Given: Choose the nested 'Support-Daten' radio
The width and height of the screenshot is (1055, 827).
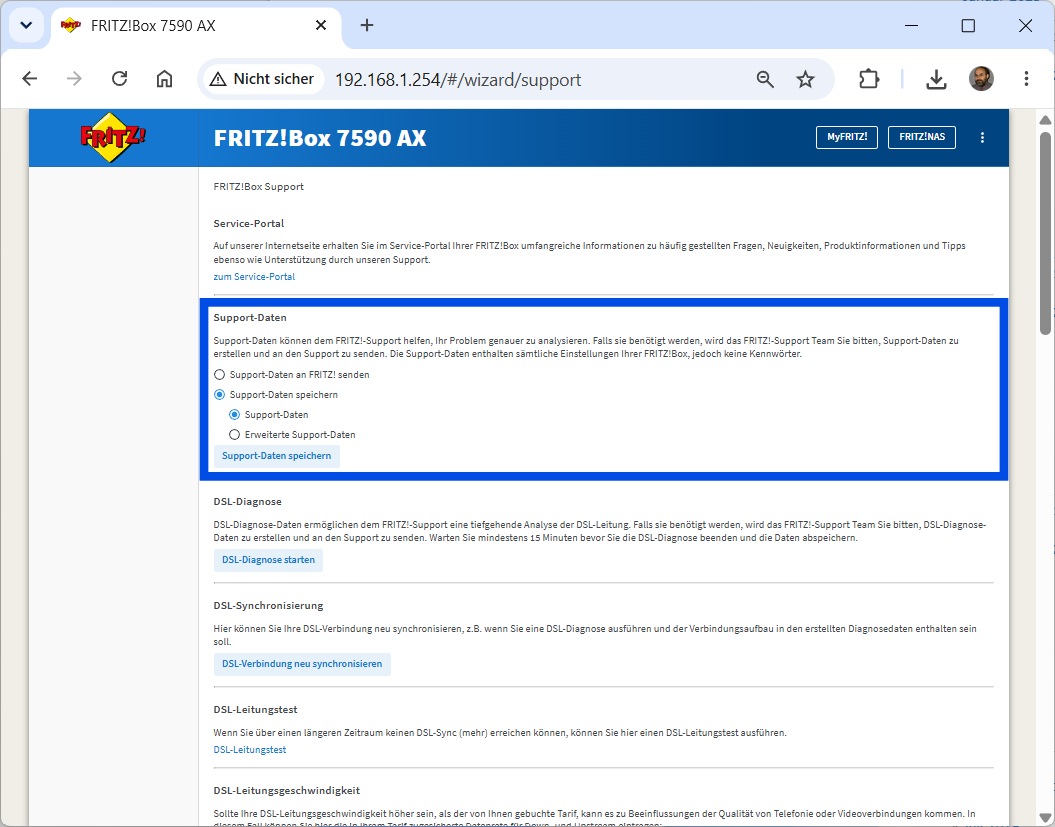Looking at the screenshot, I should point(234,415).
